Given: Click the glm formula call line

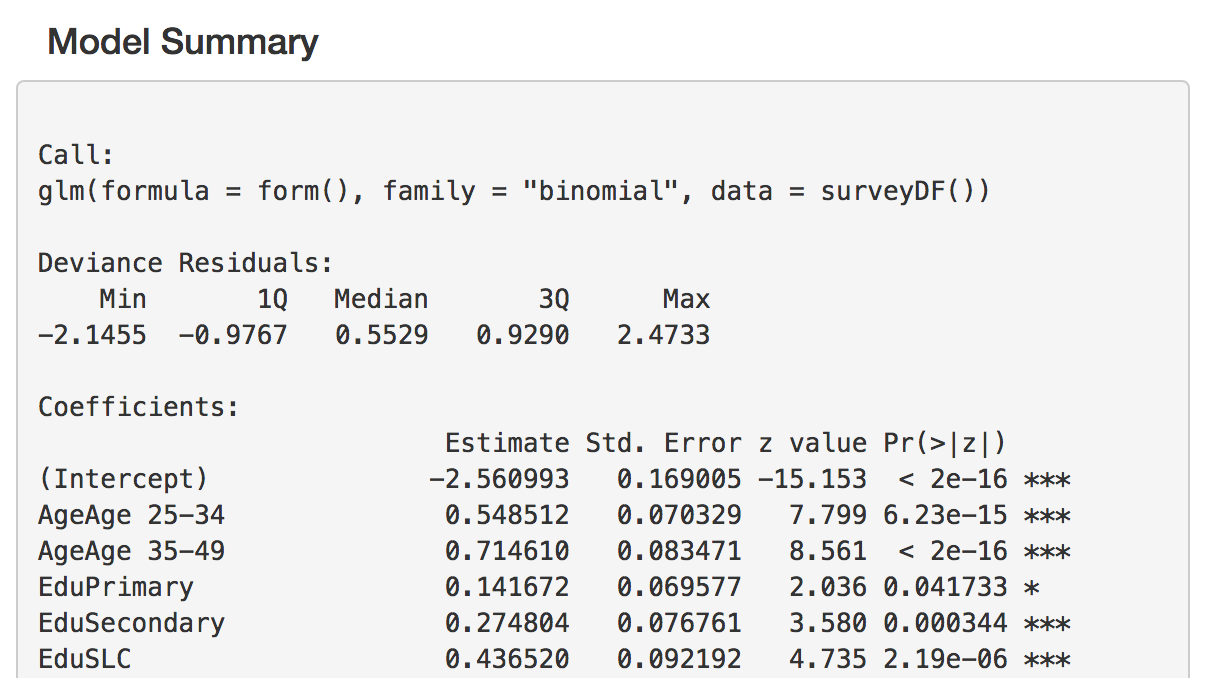Looking at the screenshot, I should [513, 190].
